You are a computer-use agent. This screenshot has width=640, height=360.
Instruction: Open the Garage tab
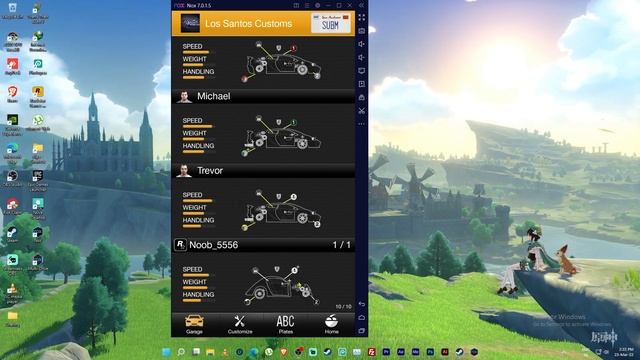[194, 324]
